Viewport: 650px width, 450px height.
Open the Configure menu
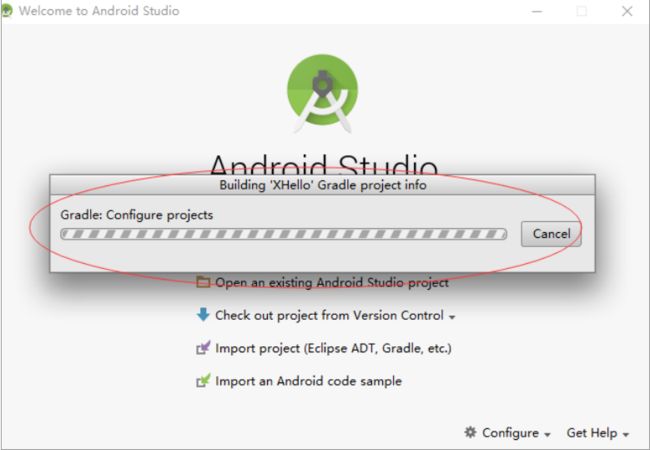click(510, 433)
